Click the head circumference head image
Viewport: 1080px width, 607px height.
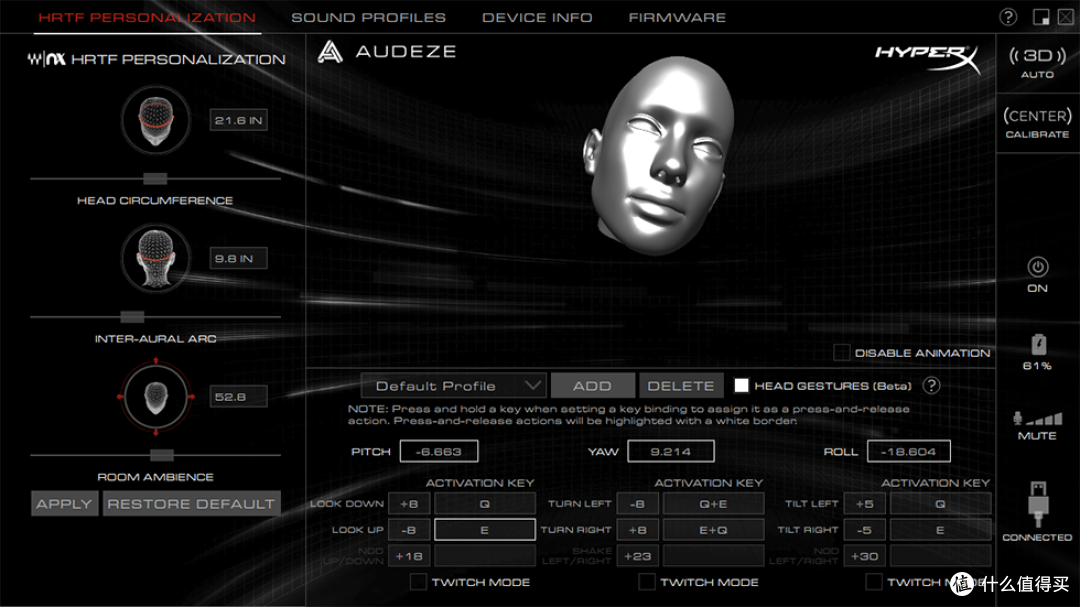click(156, 121)
